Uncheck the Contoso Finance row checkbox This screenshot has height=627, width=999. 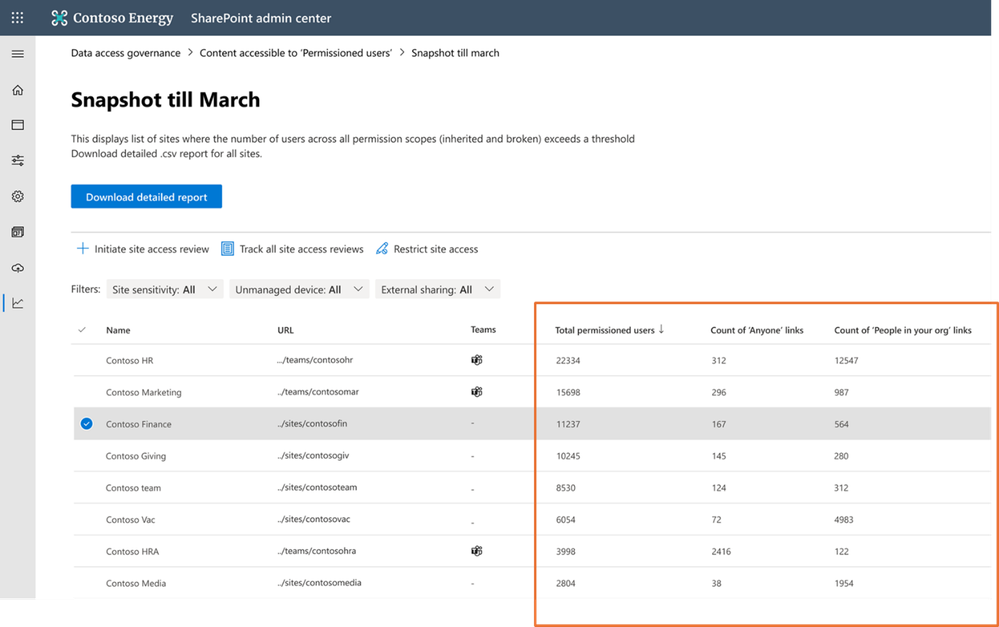click(x=86, y=424)
